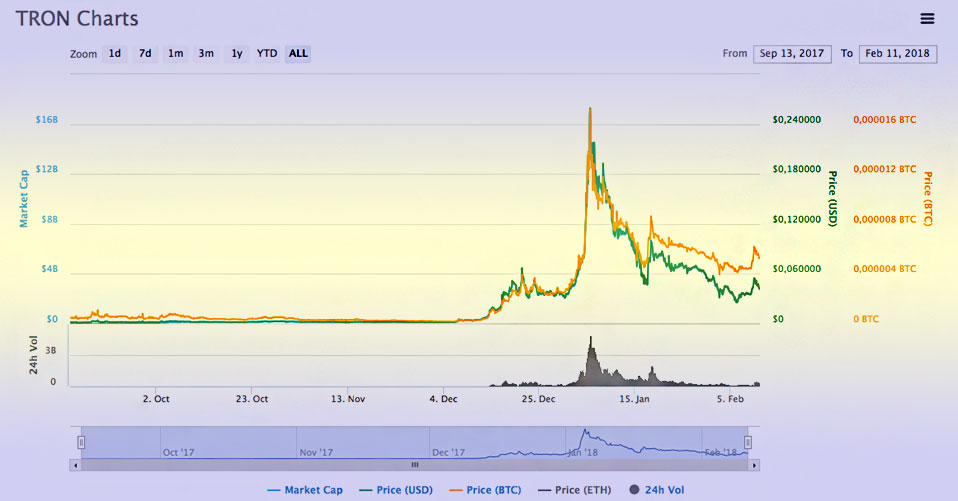Select the YTD zoom option
Image resolution: width=958 pixels, height=501 pixels.
(x=267, y=53)
